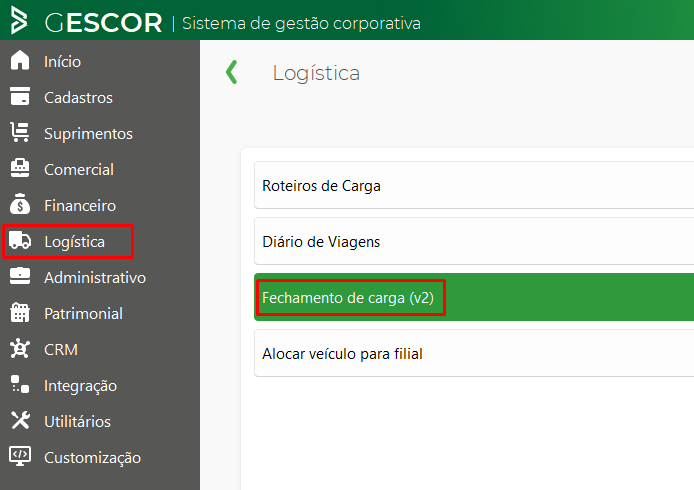Open Cadastros via its card icon
Screen dimensions: 694x490
[x=20, y=96]
